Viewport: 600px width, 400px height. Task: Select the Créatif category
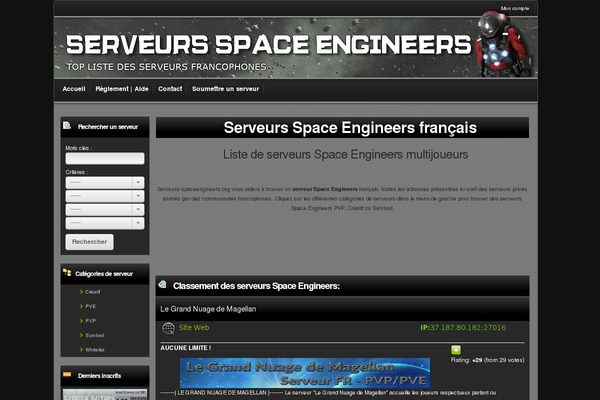(92, 292)
